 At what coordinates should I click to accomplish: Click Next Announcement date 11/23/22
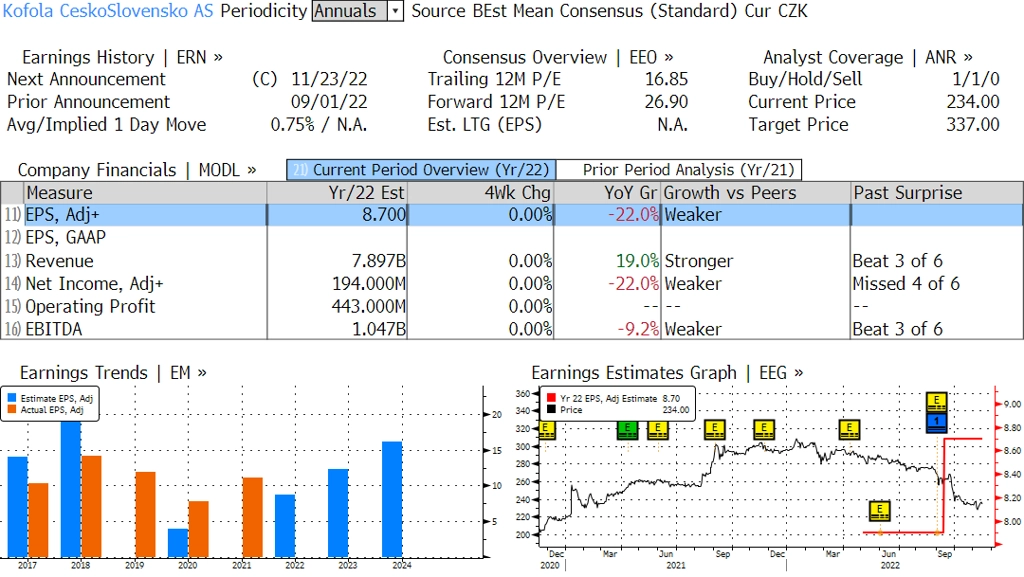(329, 79)
